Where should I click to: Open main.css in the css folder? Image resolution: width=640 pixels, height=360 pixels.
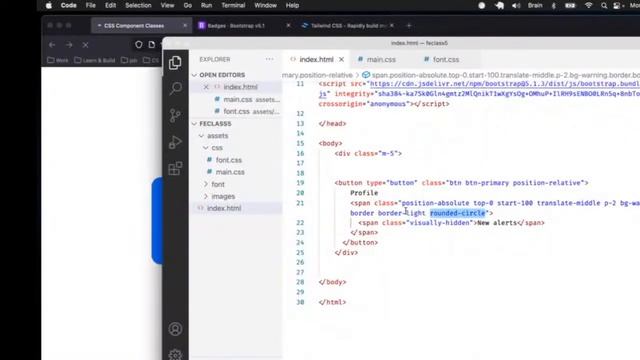click(230, 172)
